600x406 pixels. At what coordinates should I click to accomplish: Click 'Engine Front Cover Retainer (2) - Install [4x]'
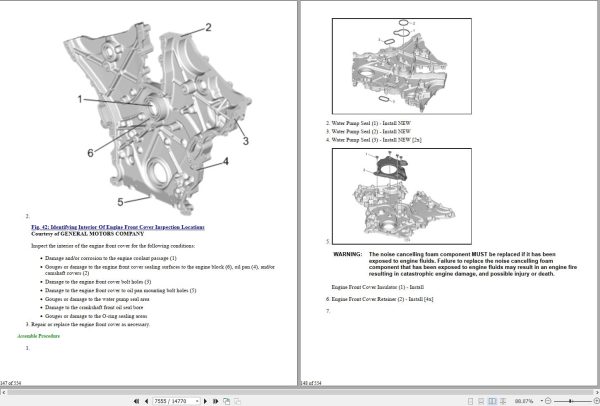pos(382,299)
